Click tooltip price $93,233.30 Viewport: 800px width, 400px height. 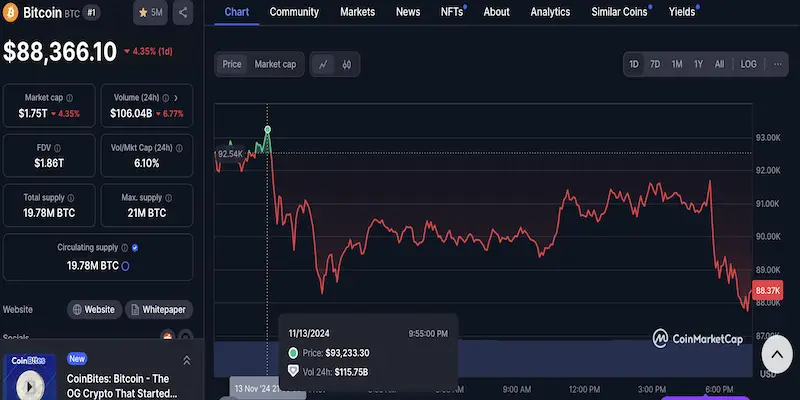click(347, 353)
